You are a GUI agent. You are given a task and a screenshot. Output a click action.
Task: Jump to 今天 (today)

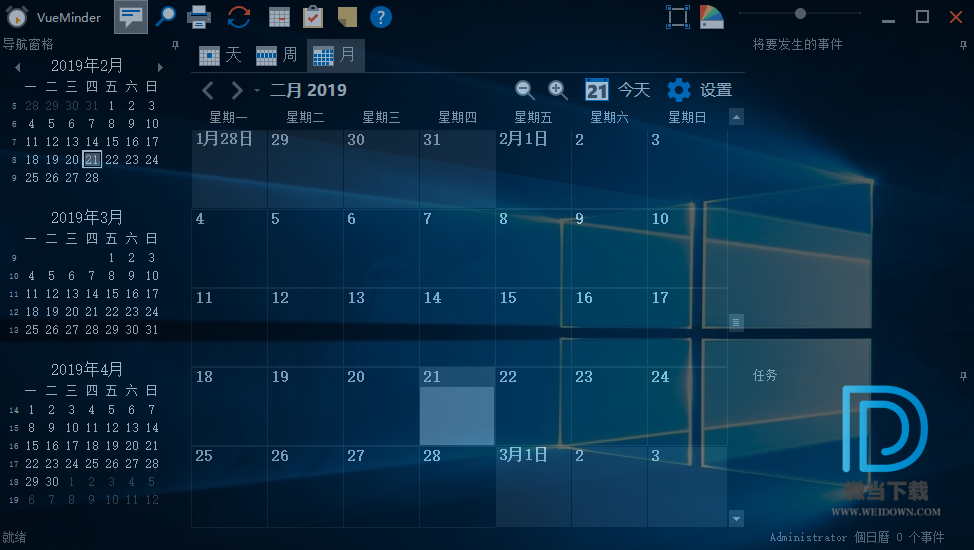coord(617,90)
